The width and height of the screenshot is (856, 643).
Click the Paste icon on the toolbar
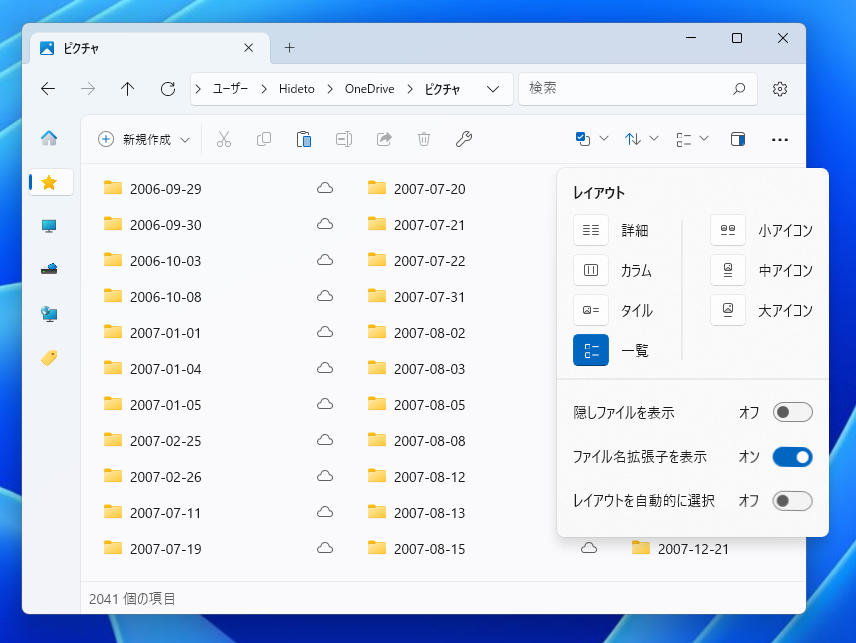pyautogui.click(x=304, y=139)
